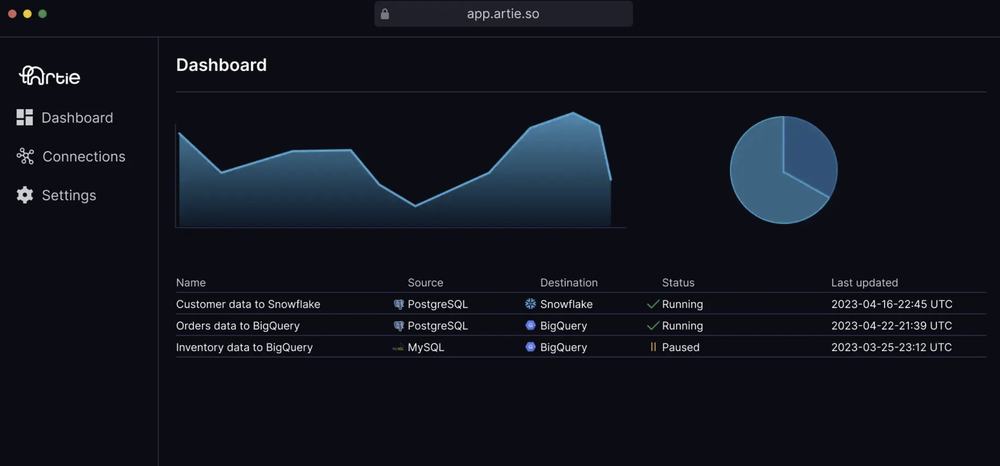1000x466 pixels.
Task: Click the green maximize window button
Action: click(x=43, y=13)
